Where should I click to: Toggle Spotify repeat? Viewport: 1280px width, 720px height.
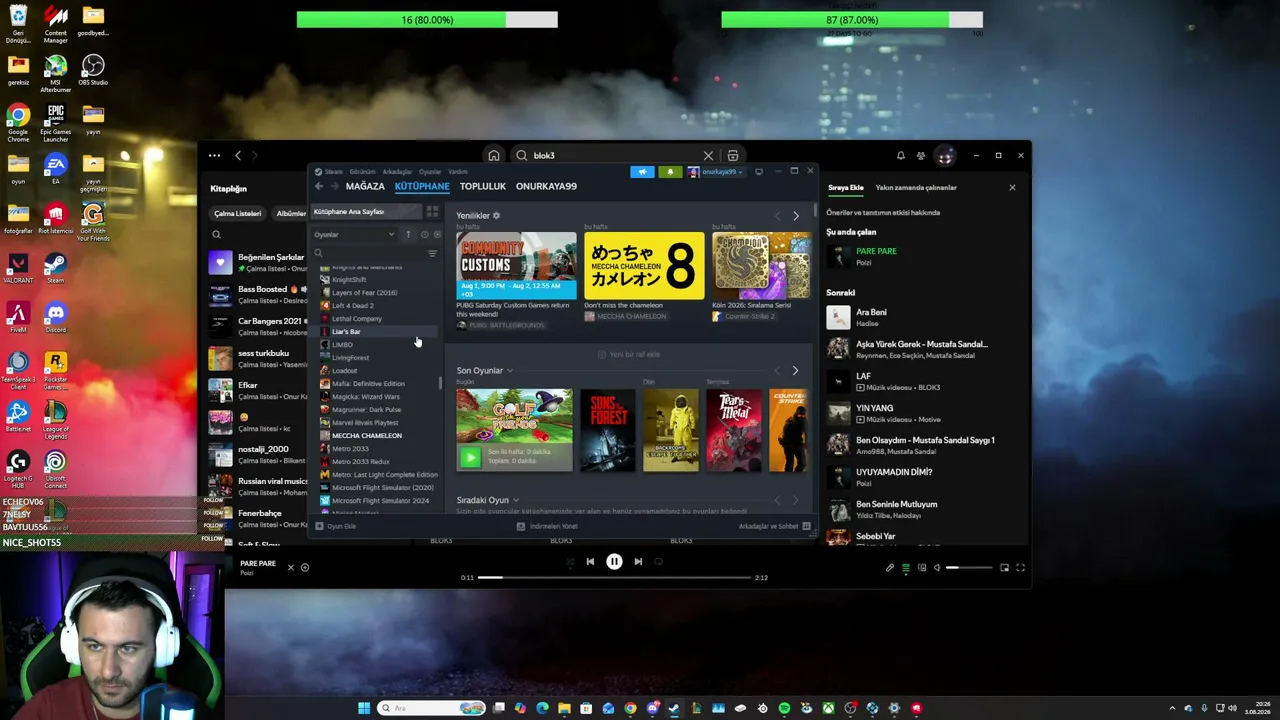pyautogui.click(x=658, y=562)
